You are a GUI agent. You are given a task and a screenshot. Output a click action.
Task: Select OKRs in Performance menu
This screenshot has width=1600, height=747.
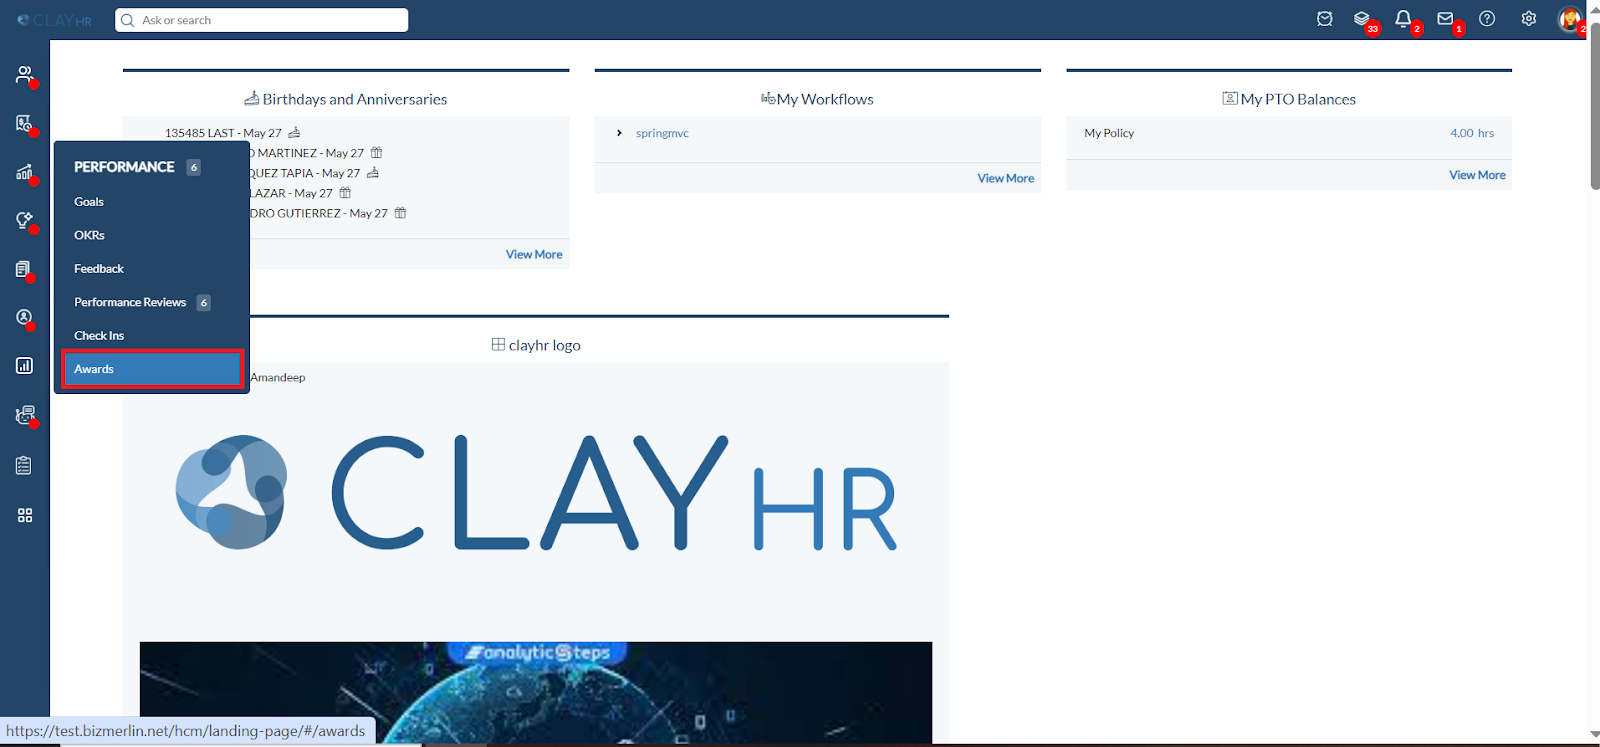click(89, 235)
